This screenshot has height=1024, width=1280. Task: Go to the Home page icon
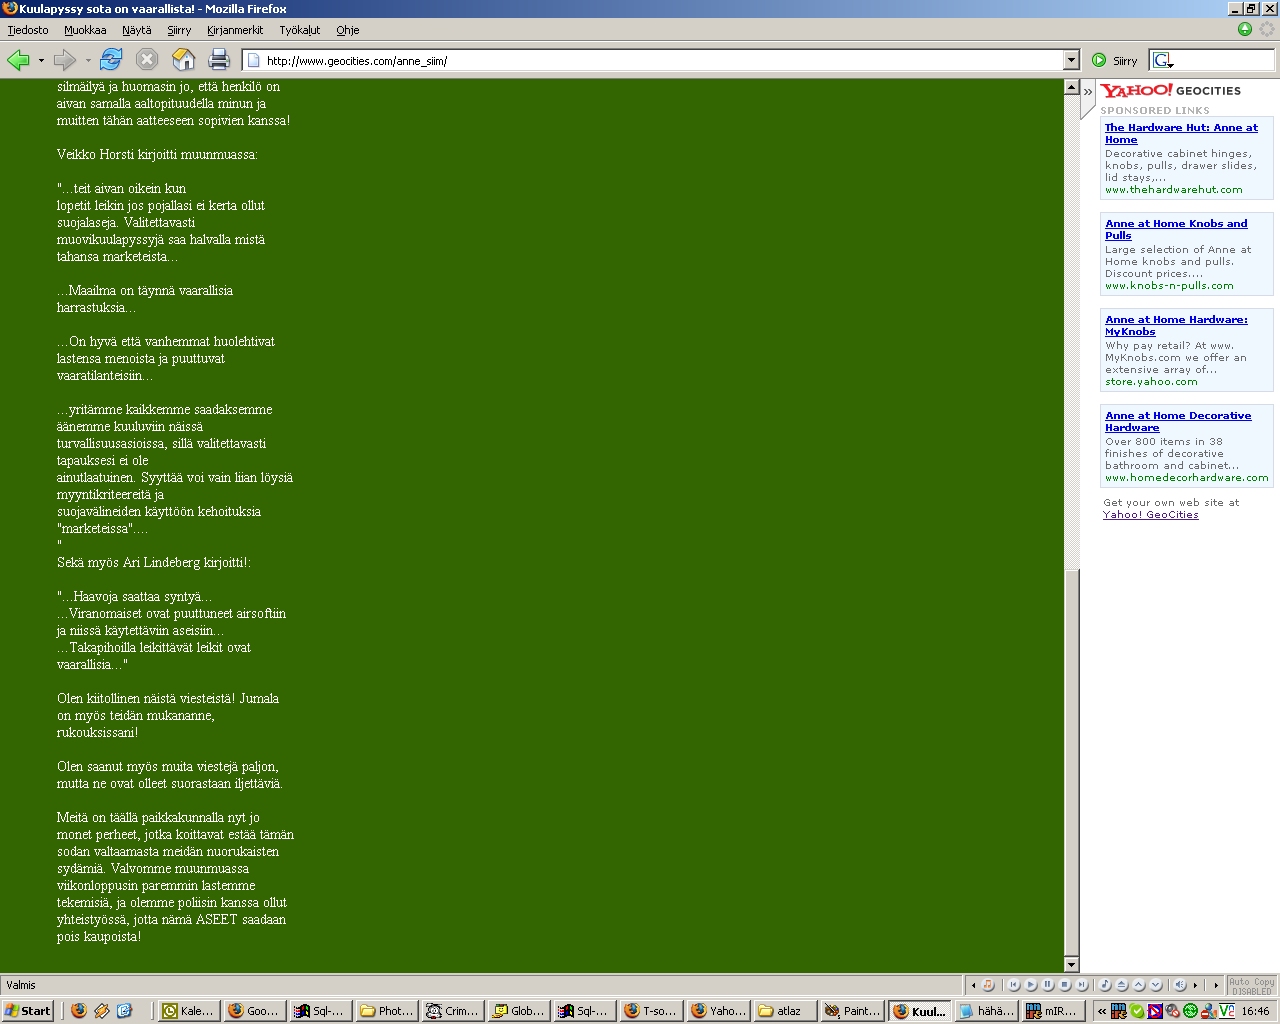(x=183, y=60)
